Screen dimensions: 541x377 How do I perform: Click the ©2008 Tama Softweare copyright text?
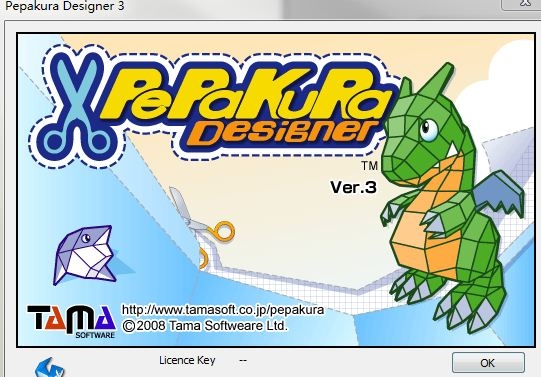tap(205, 326)
